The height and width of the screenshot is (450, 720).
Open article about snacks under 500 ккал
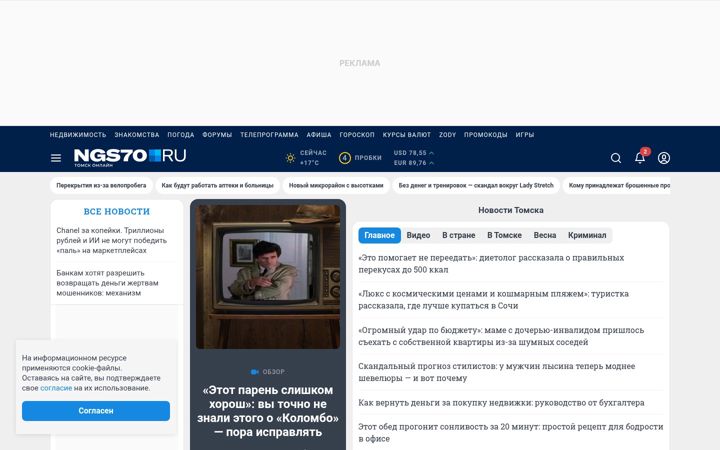491,264
